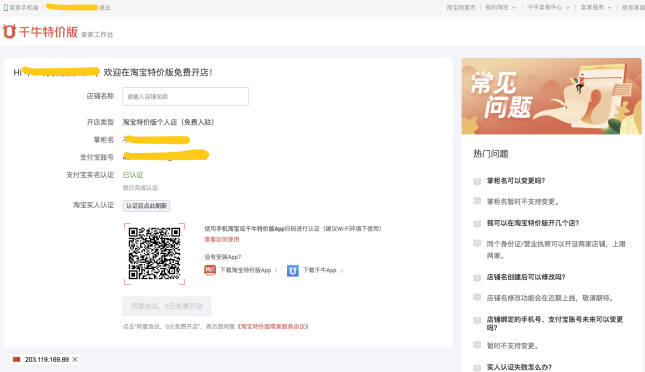Image resolution: width=645 pixels, height=372 pixels.
Task: Close the 203.119.169.89 IP tag
Action: click(x=75, y=359)
